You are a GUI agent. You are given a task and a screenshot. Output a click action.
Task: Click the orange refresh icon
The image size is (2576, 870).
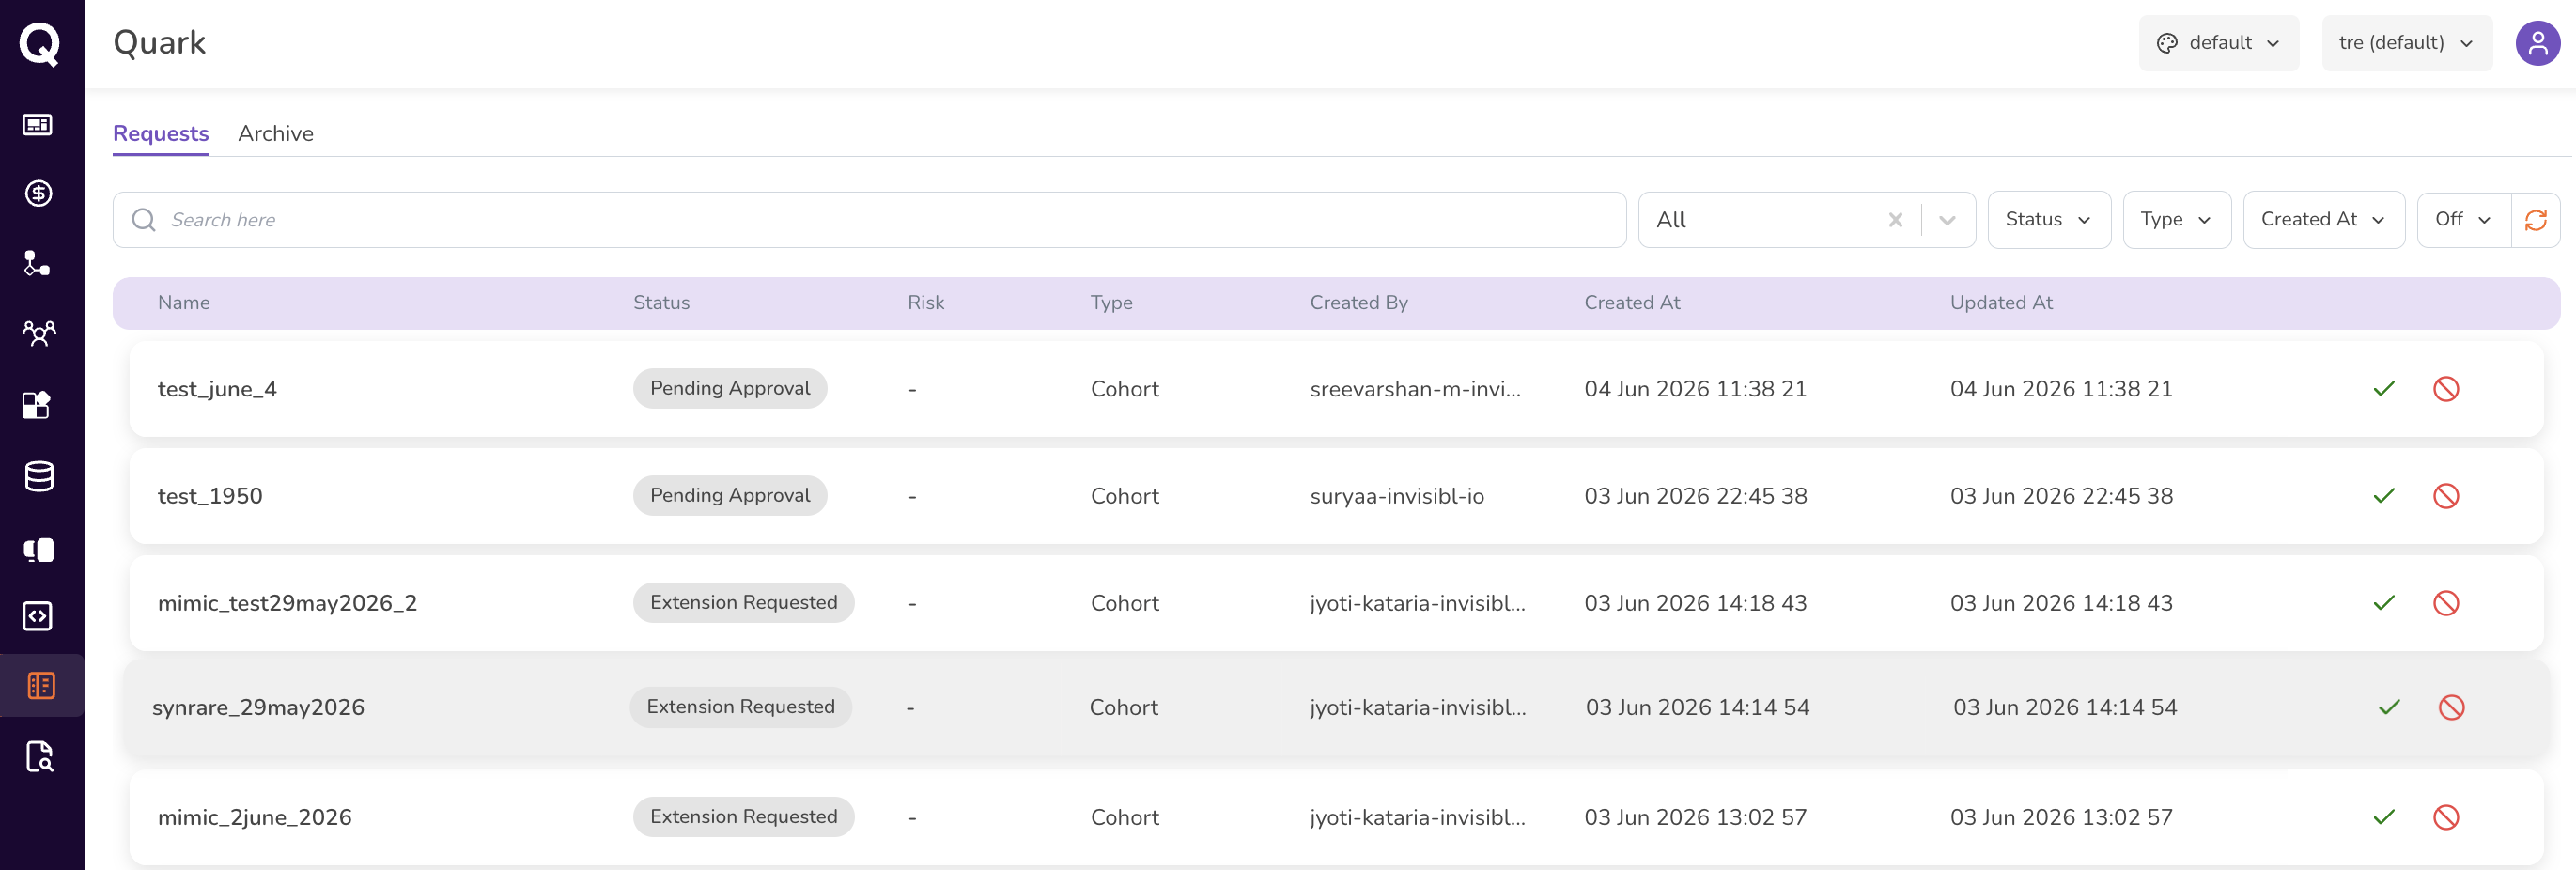[2535, 220]
